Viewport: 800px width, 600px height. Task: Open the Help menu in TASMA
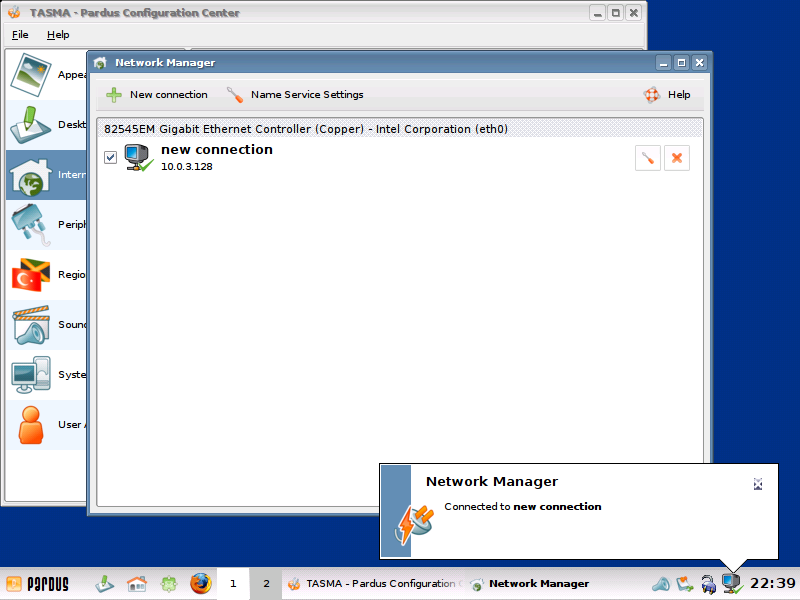tap(58, 35)
